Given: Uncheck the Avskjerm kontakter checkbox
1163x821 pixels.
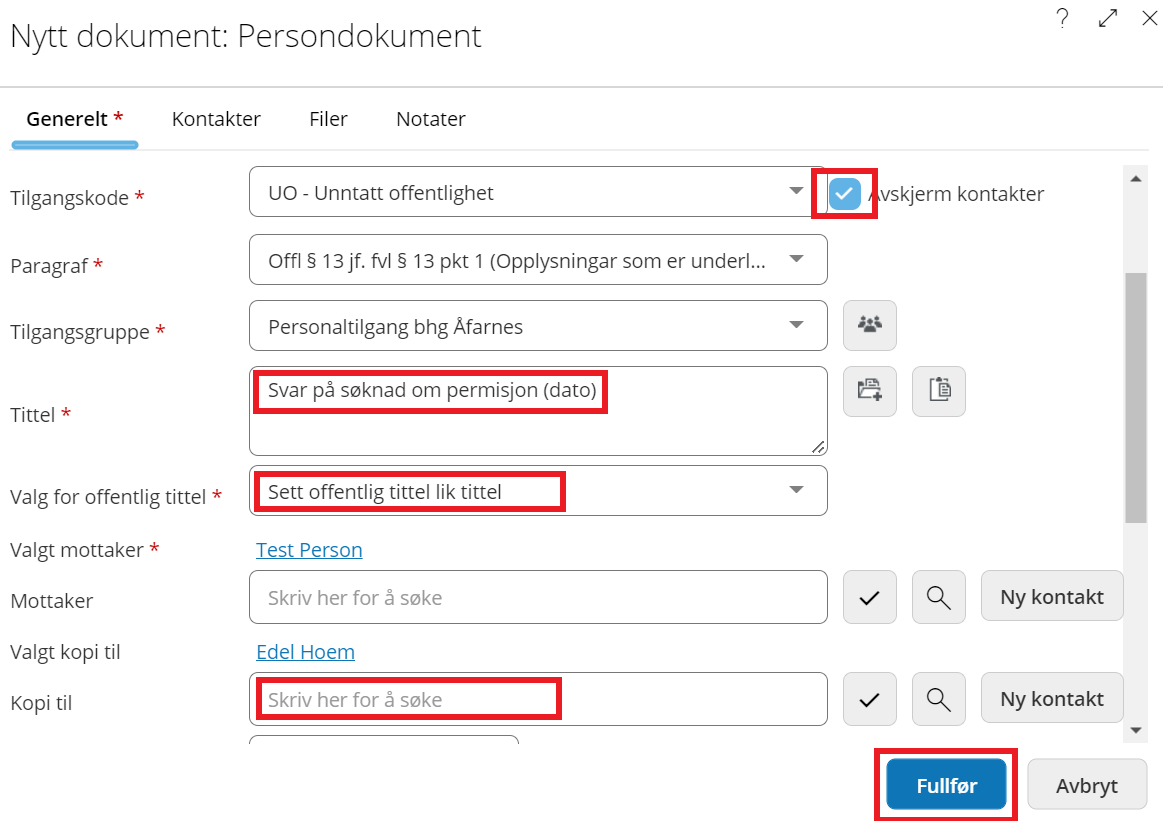Looking at the screenshot, I should pyautogui.click(x=844, y=194).
